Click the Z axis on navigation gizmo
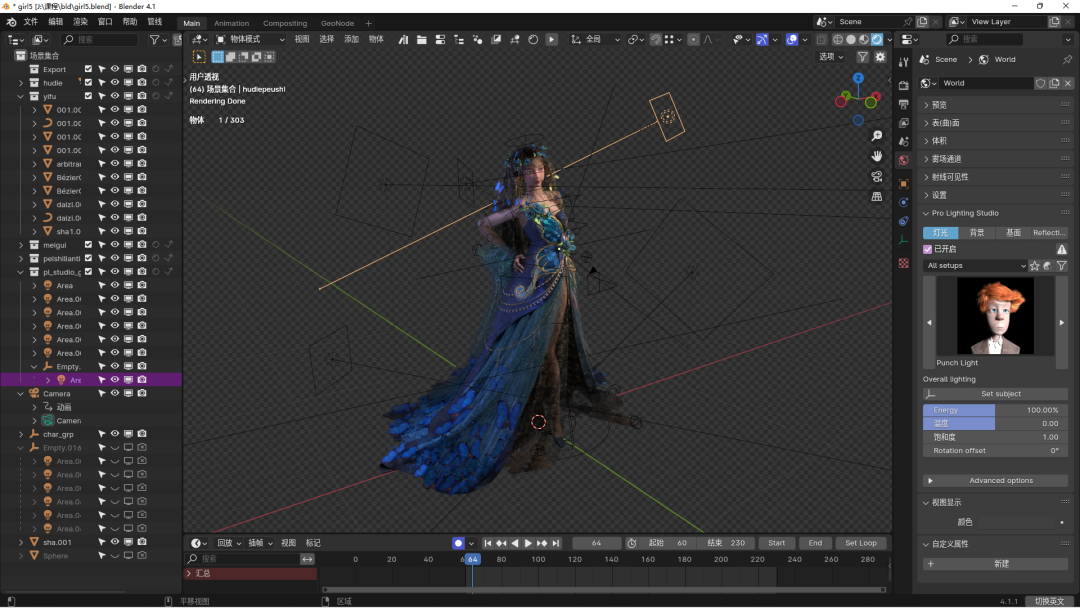The height and width of the screenshot is (608, 1080). [x=858, y=78]
